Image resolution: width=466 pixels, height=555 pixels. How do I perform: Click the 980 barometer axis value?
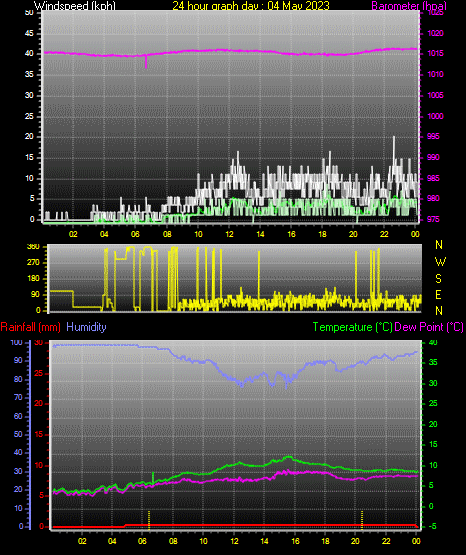433,198
